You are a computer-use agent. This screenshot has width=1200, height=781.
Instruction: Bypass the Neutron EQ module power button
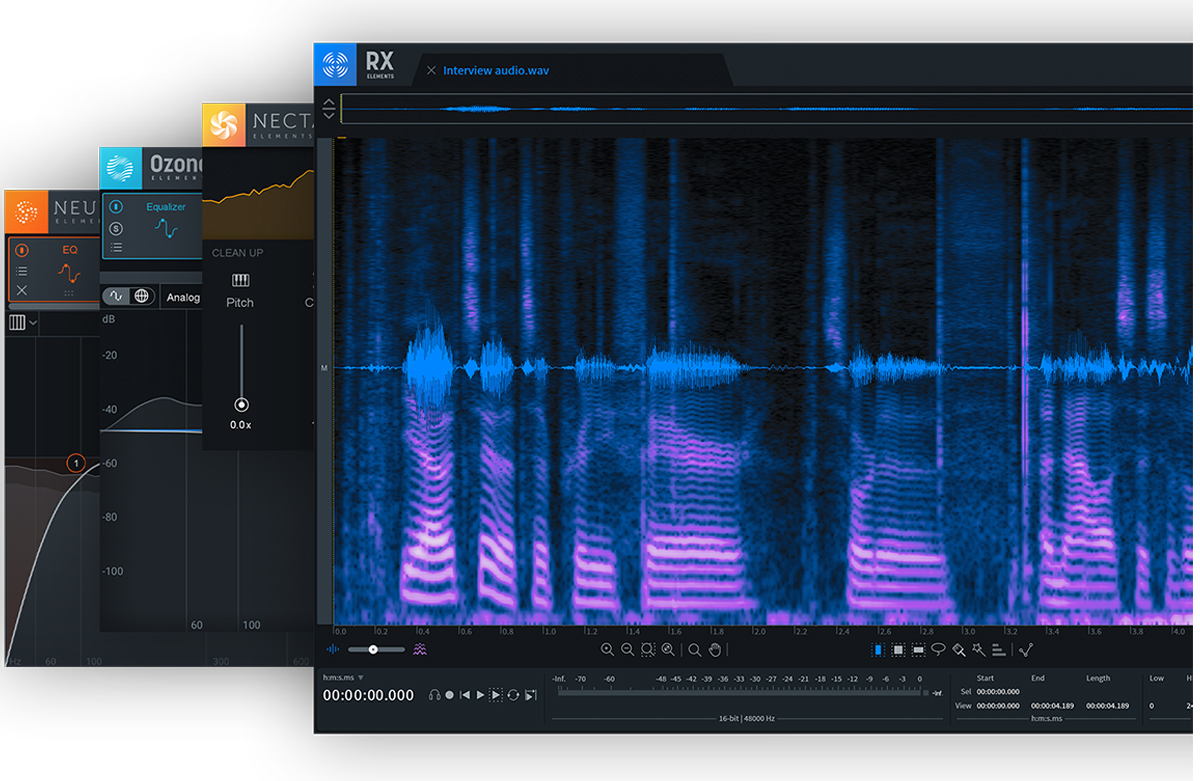[x=22, y=250]
